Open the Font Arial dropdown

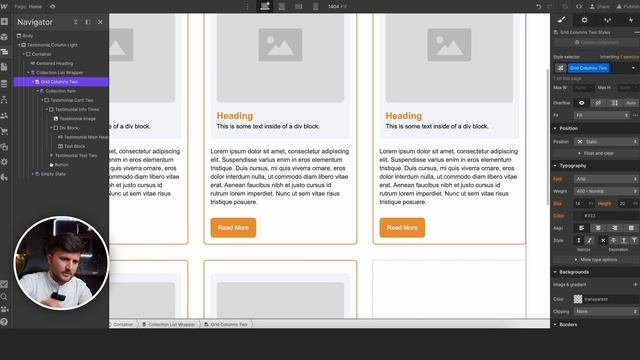click(x=606, y=179)
